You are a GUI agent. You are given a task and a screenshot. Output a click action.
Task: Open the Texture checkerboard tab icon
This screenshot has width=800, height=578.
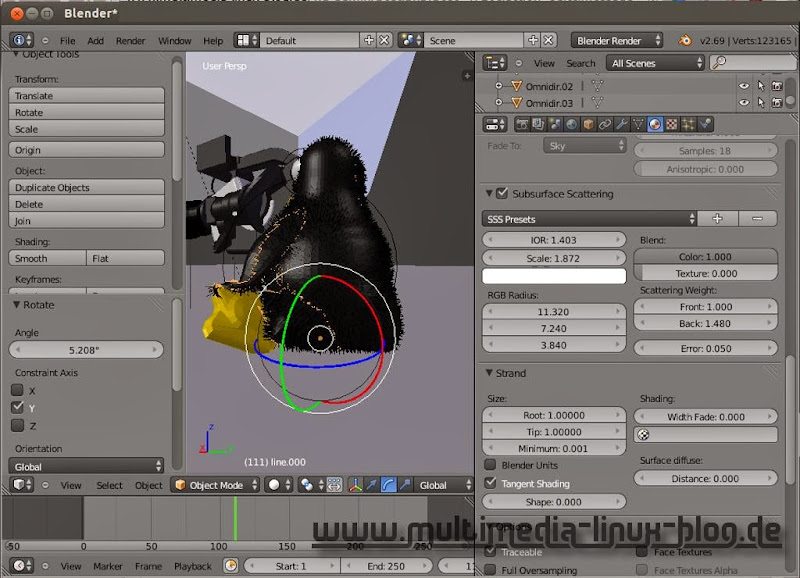click(x=672, y=124)
